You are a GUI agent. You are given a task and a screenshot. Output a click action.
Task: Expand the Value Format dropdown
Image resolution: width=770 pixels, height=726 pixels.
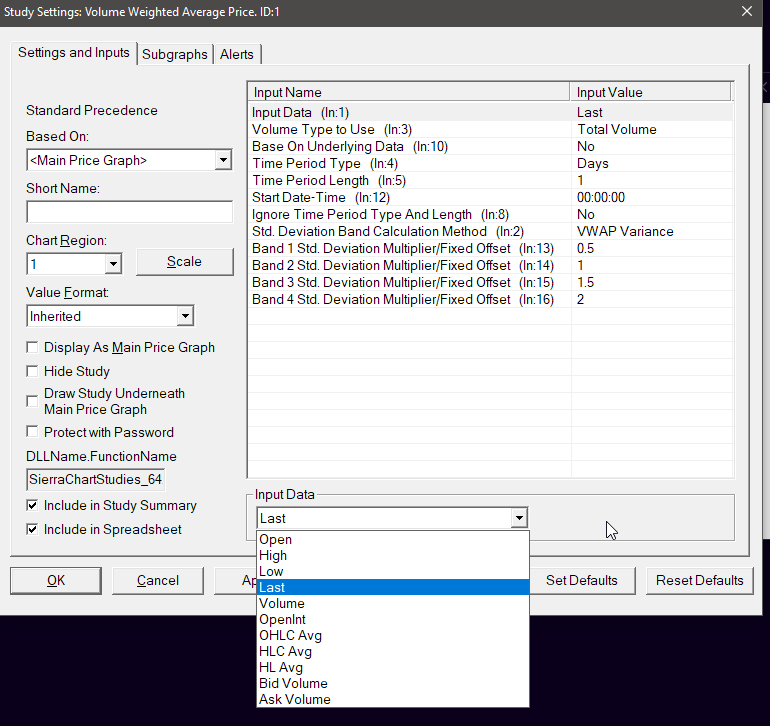184,316
